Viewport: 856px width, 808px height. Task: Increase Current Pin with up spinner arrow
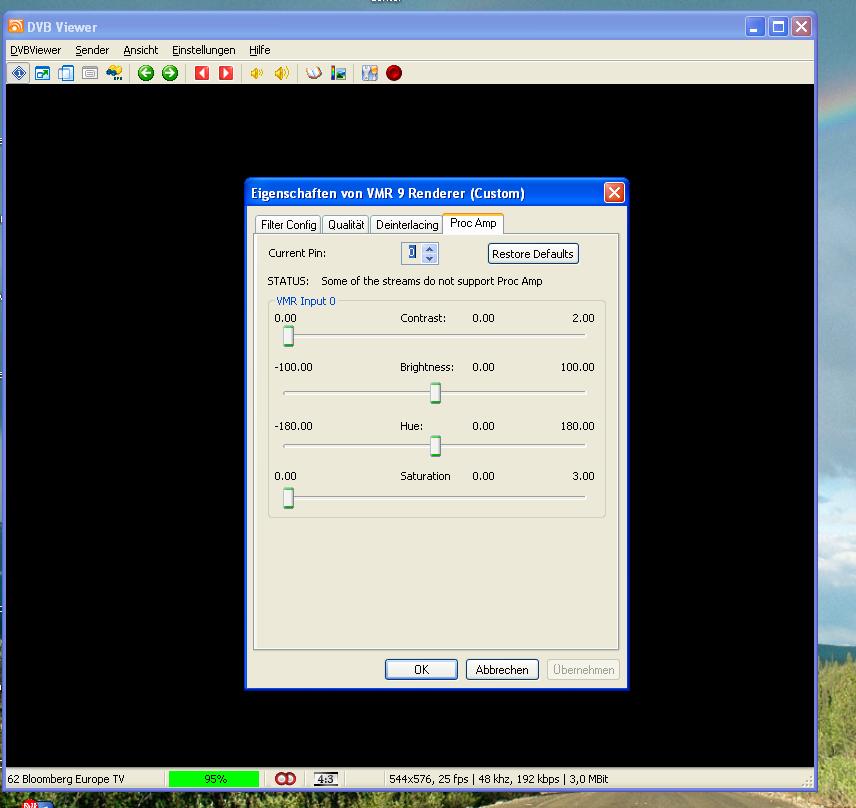click(x=430, y=248)
